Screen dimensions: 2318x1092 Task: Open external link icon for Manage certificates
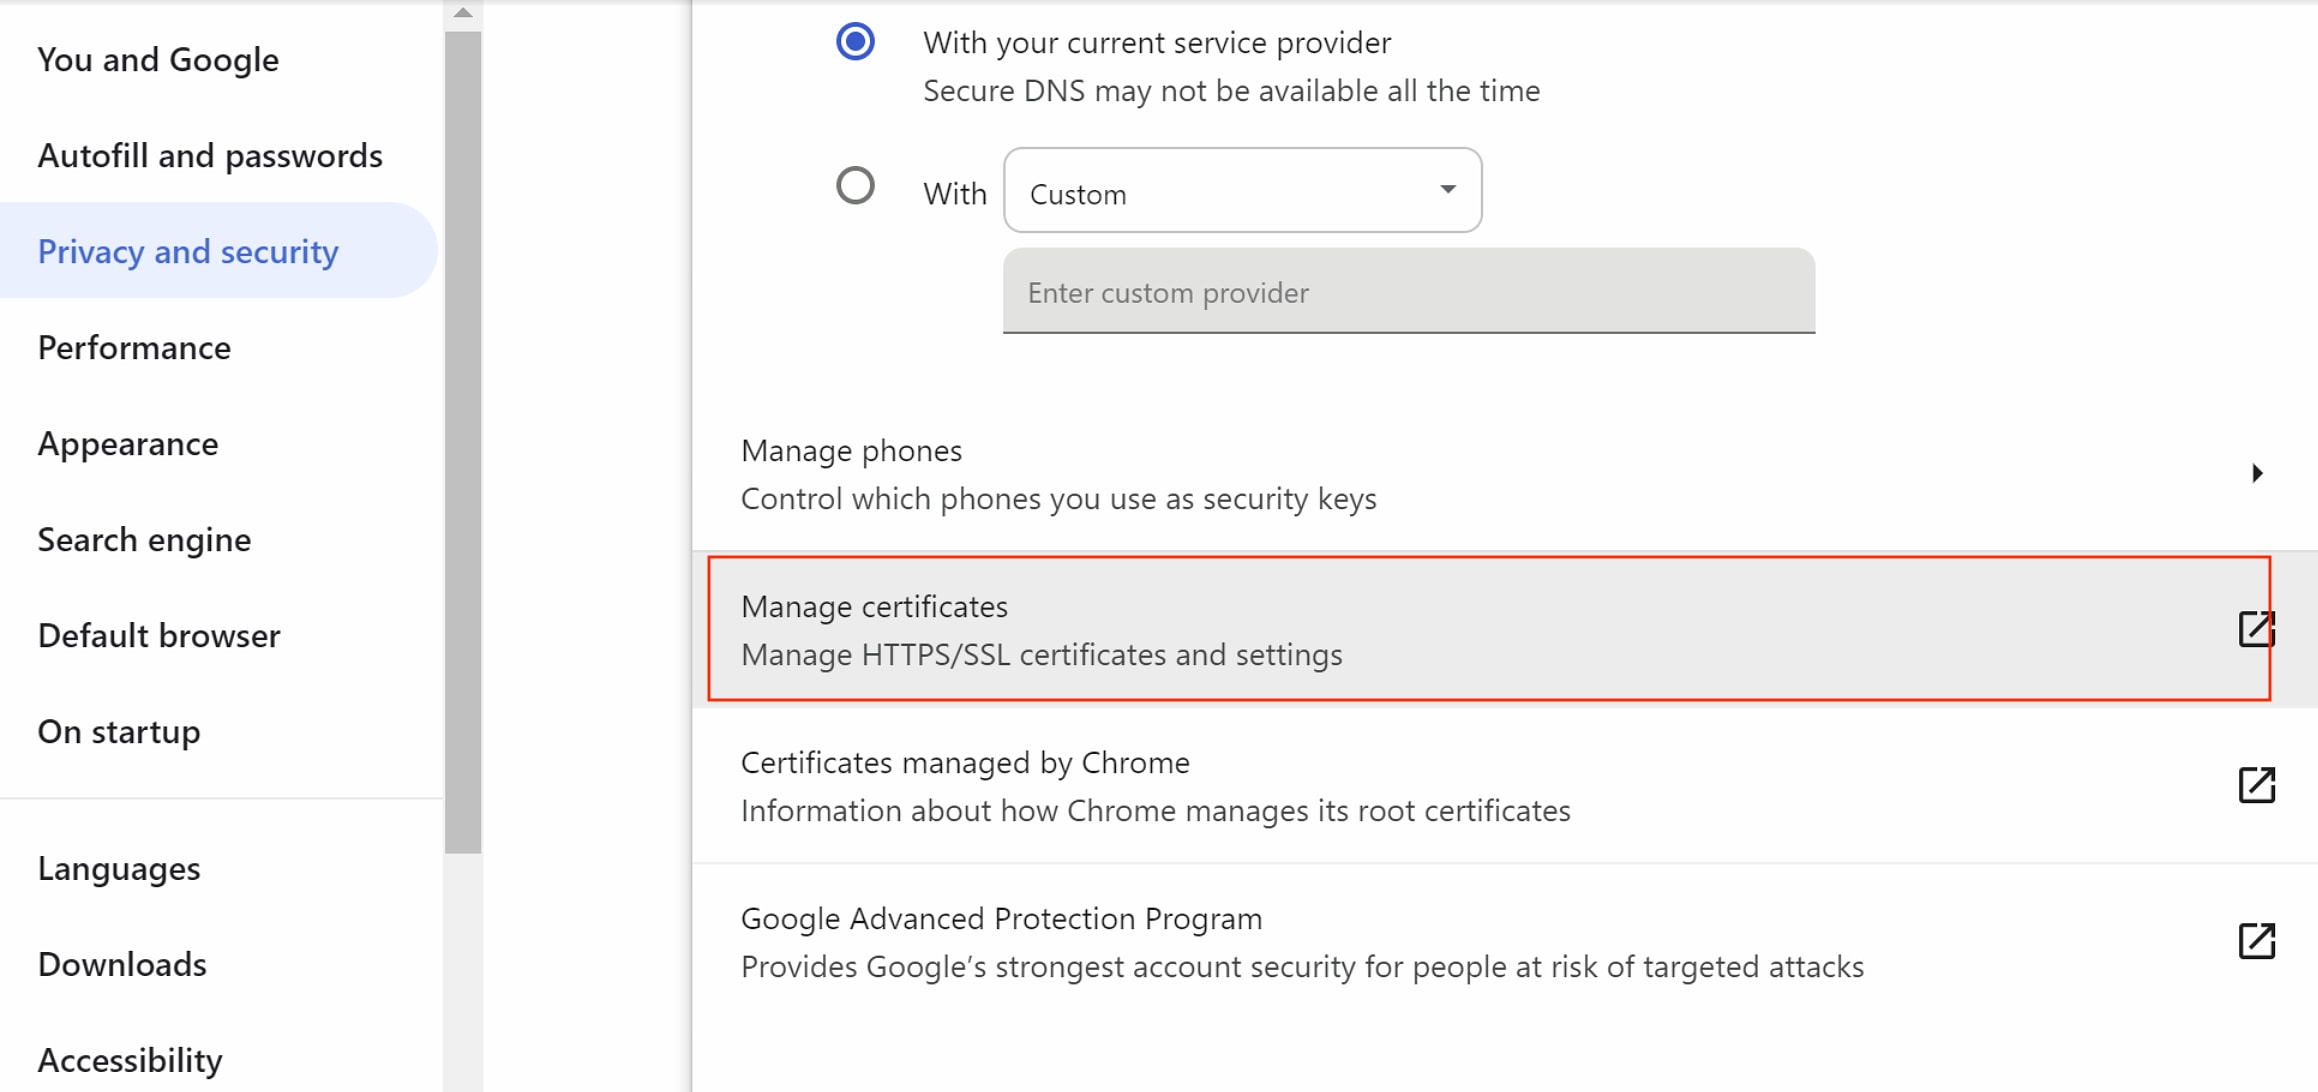pyautogui.click(x=2256, y=629)
